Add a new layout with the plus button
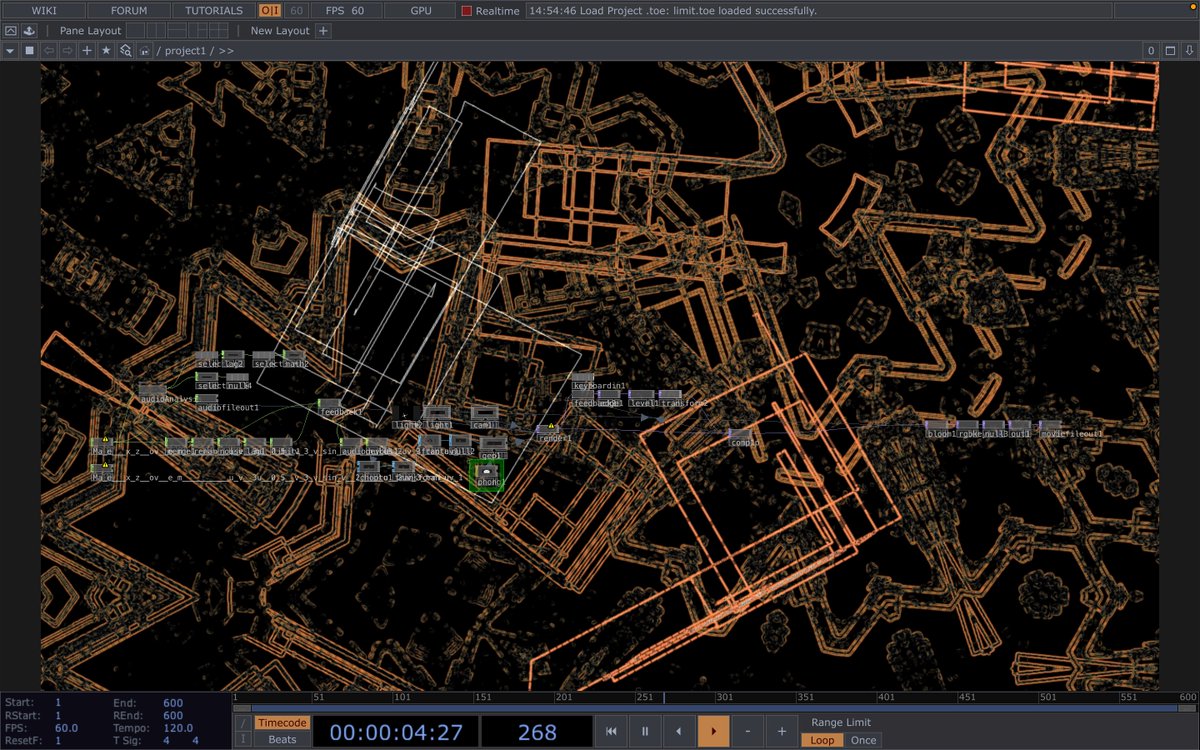Viewport: 1200px width, 750px height. [x=323, y=31]
